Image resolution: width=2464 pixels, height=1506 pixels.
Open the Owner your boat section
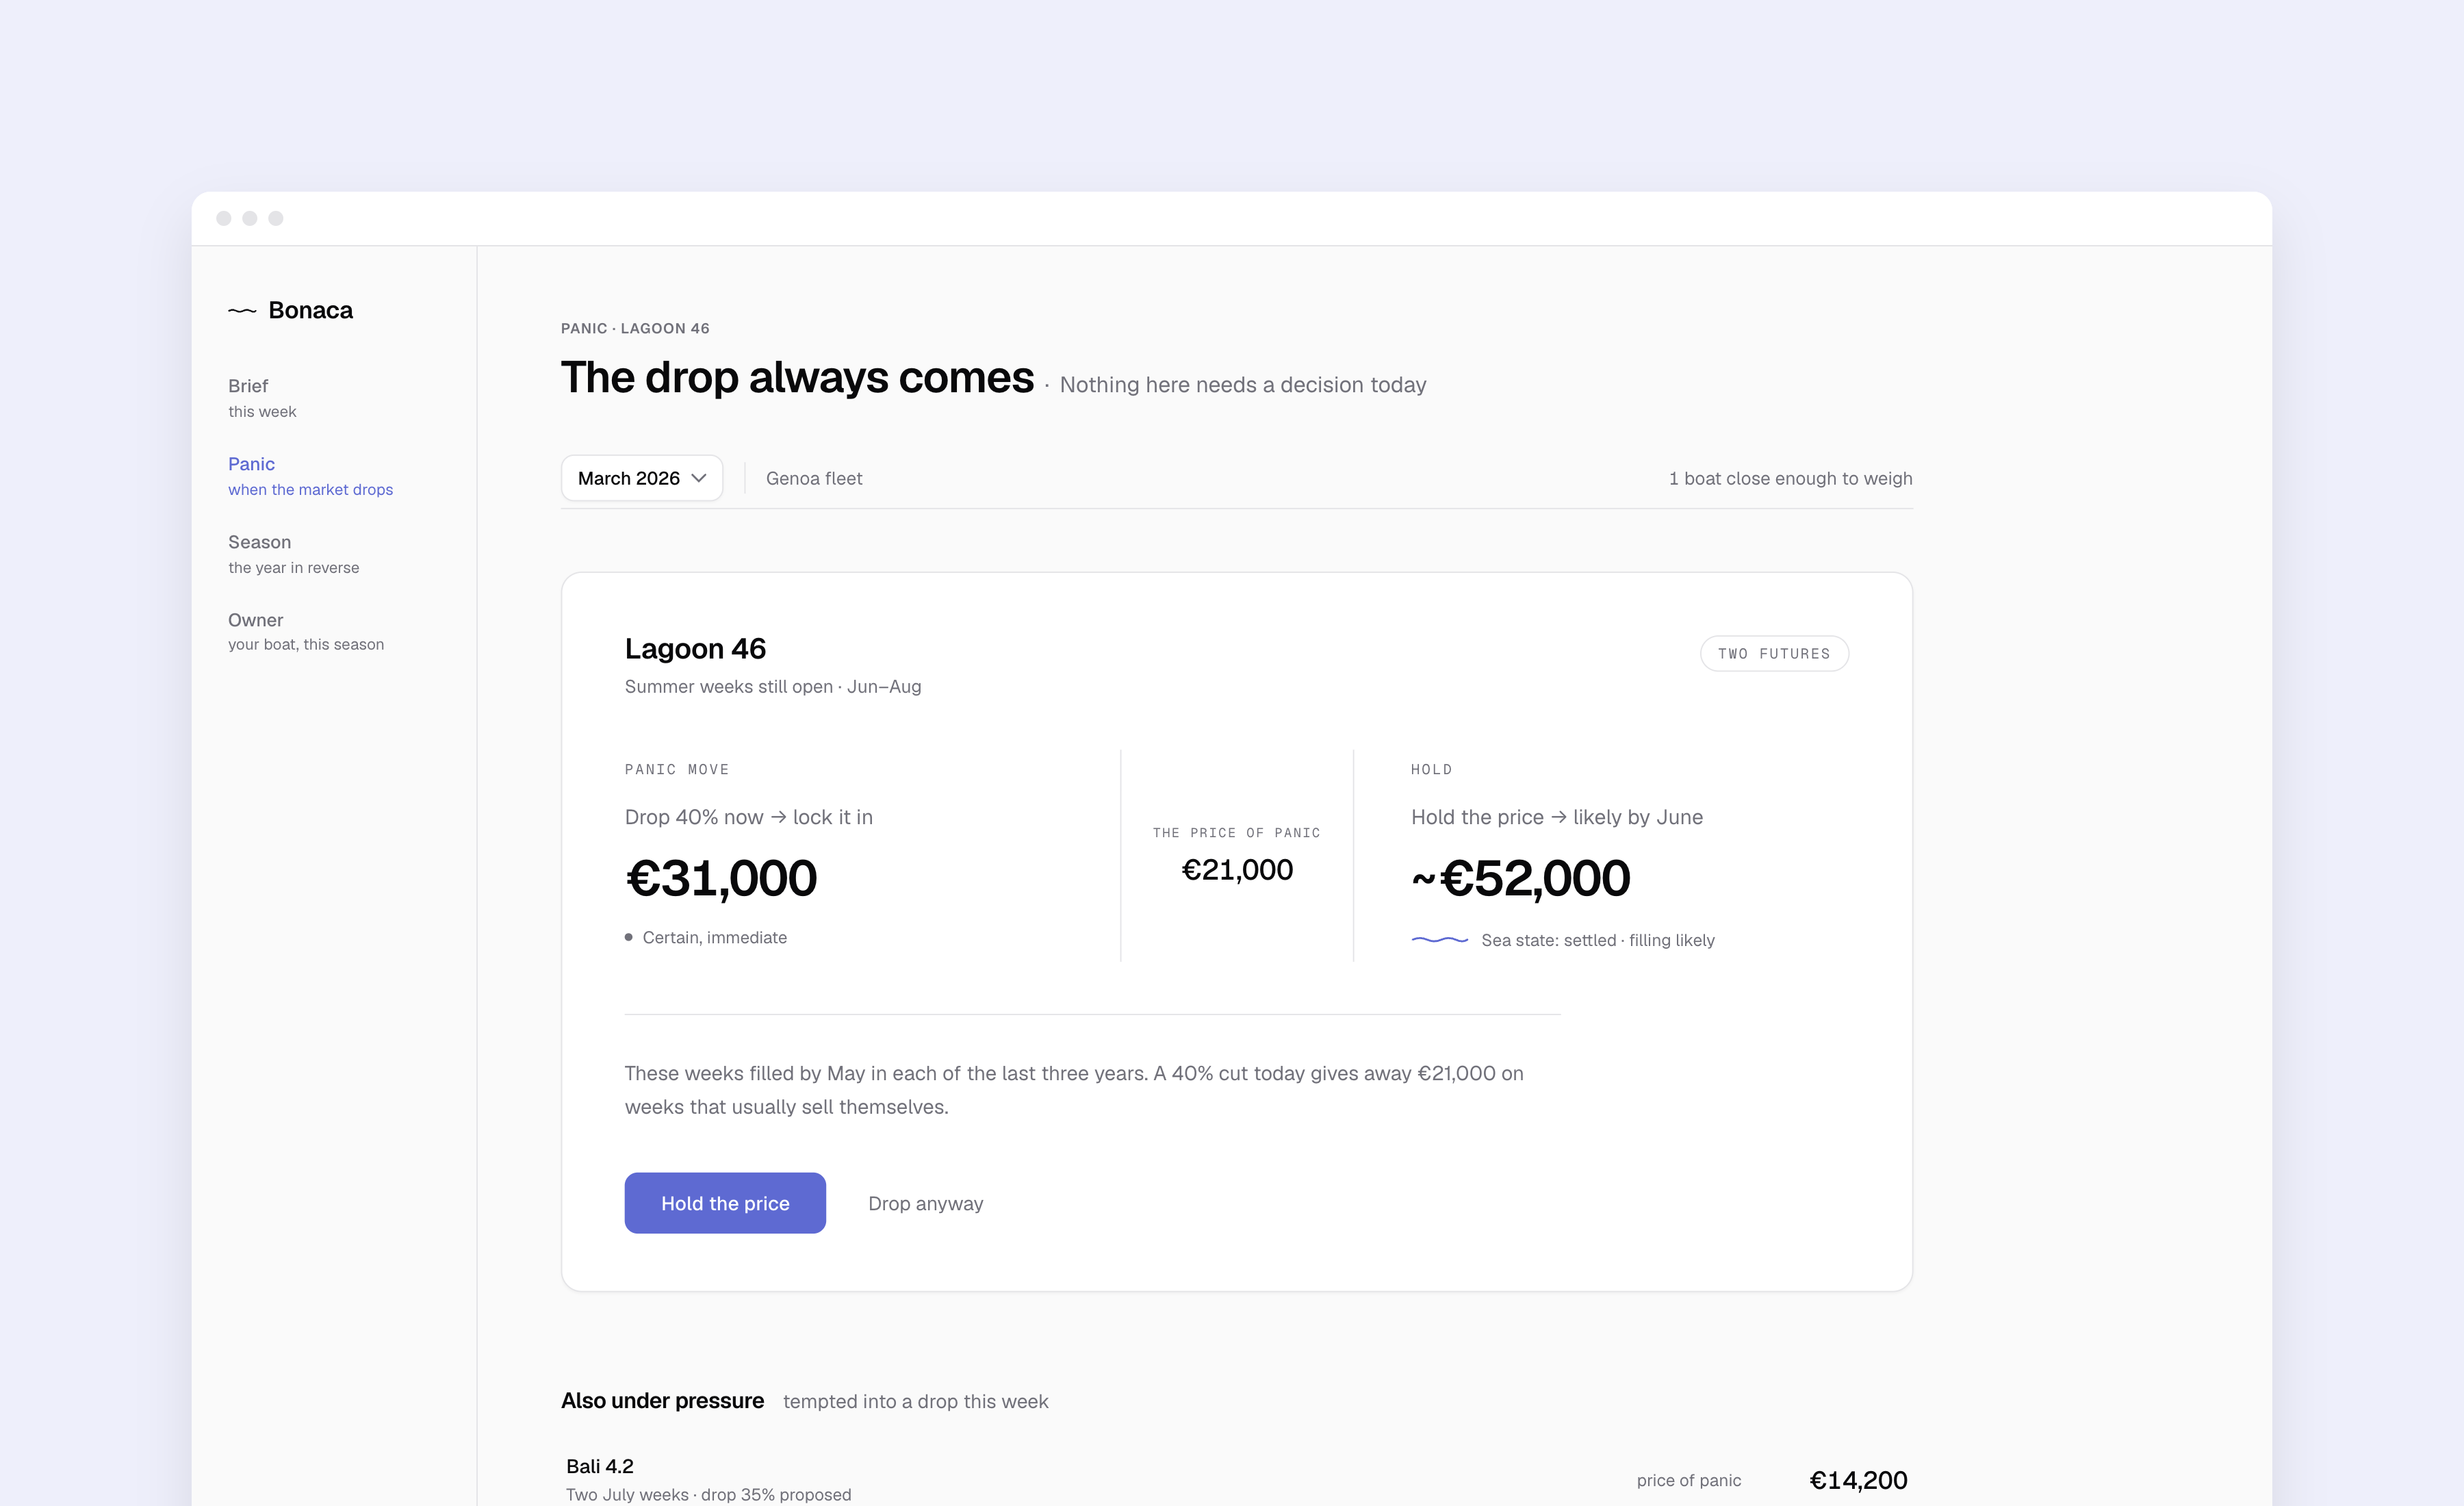pos(306,632)
